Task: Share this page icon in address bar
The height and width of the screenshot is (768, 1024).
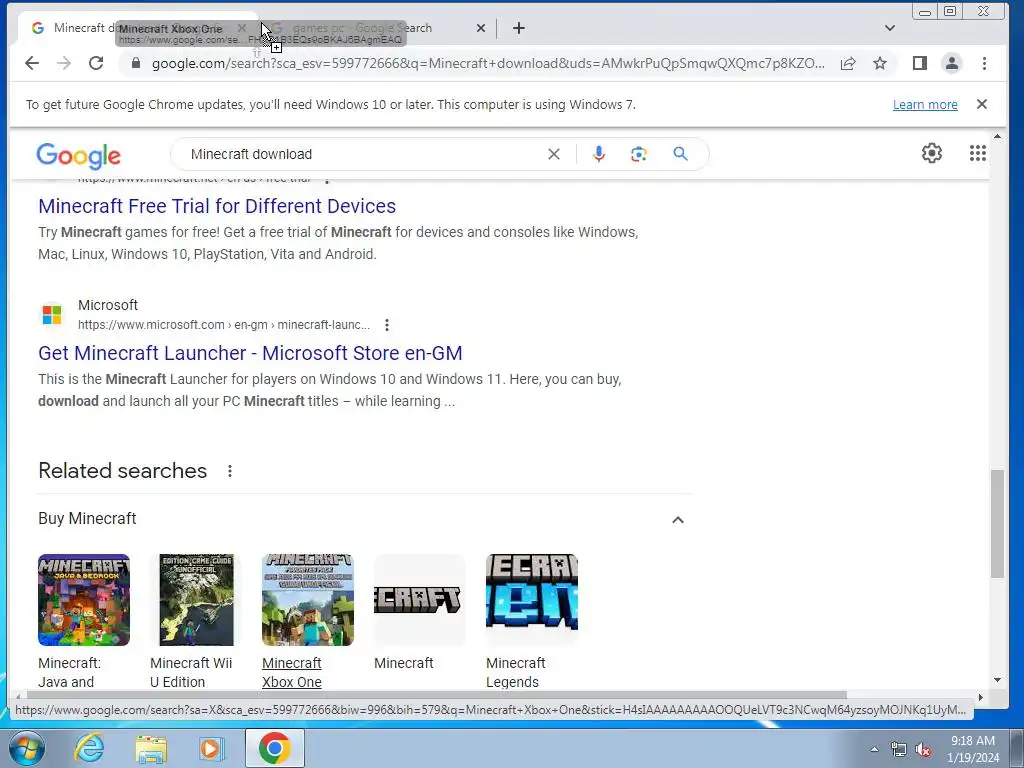Action: tap(848, 63)
